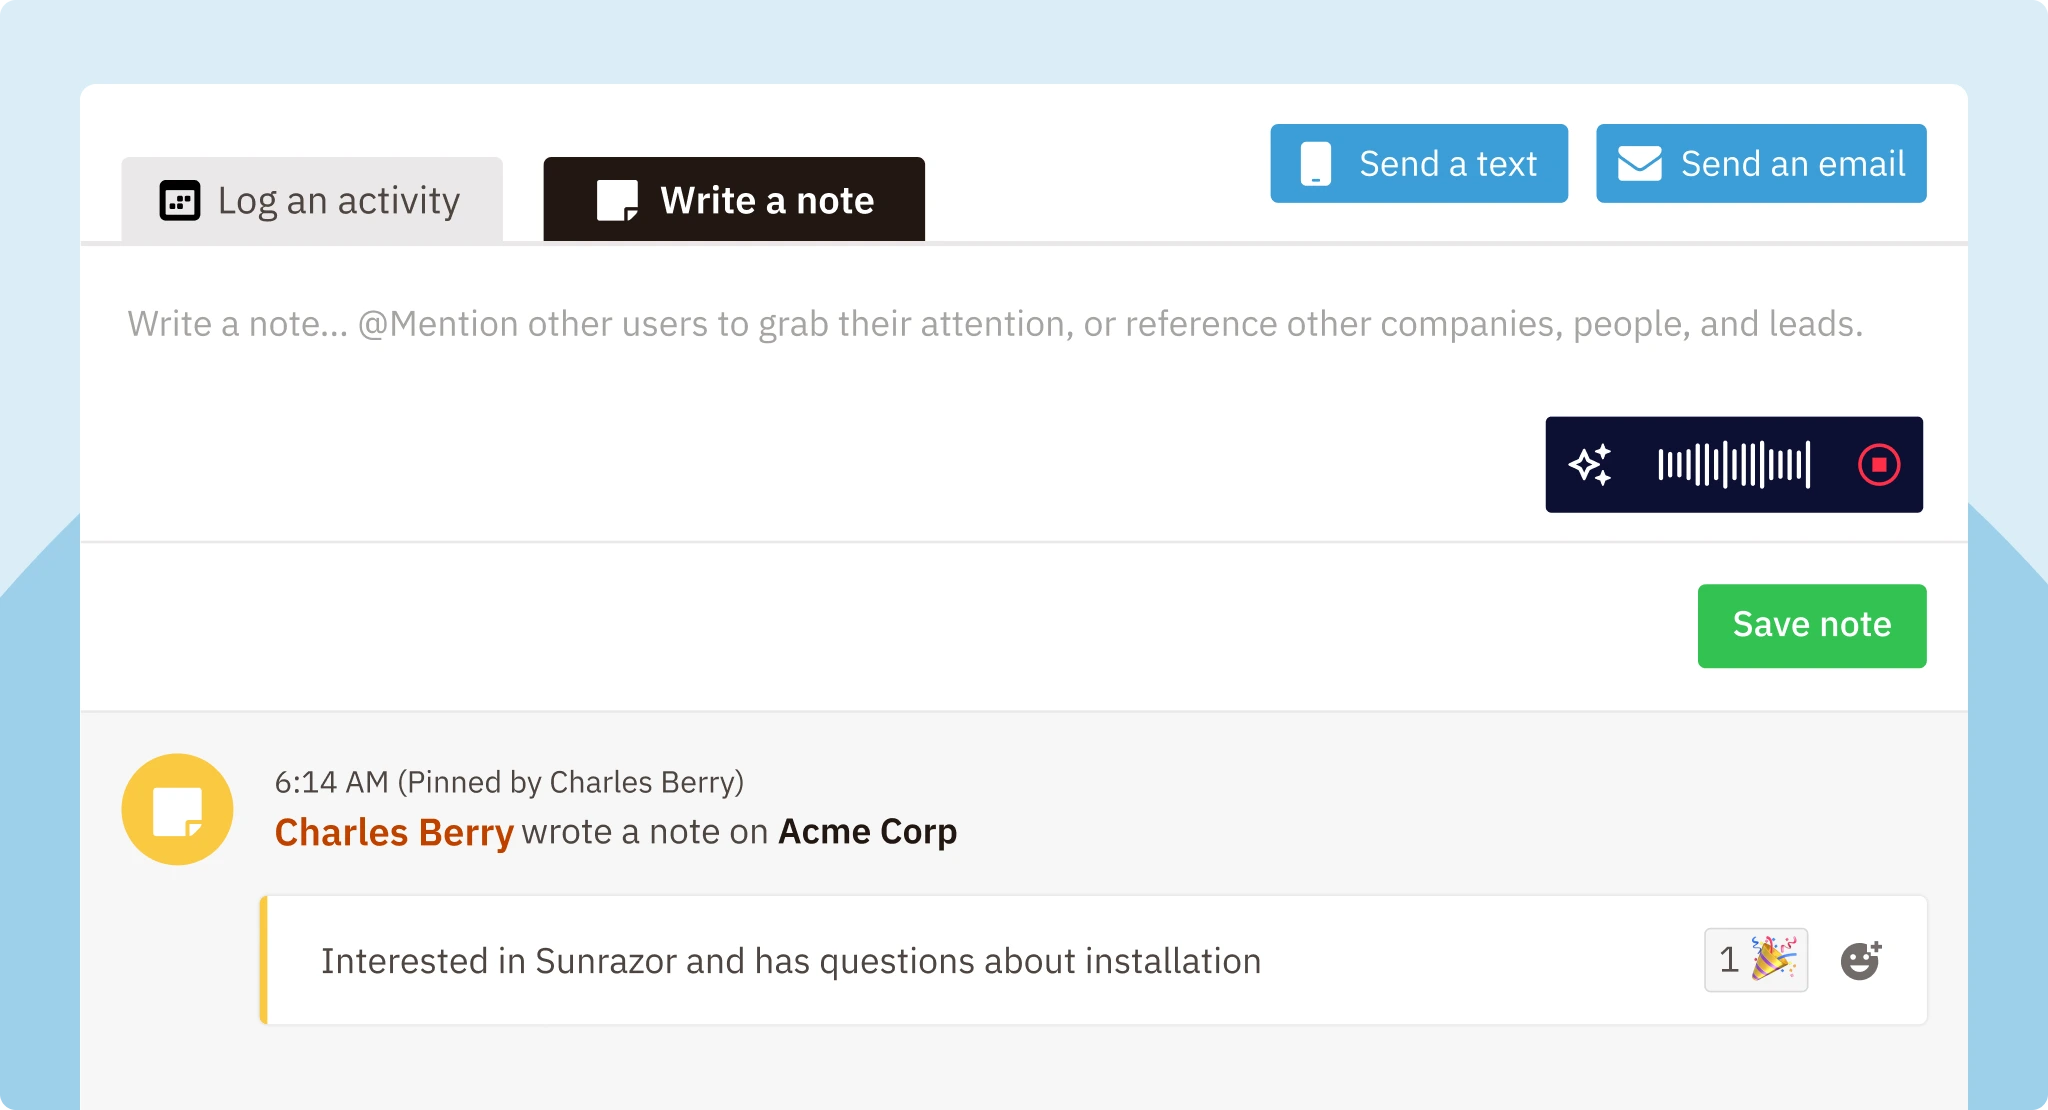
Task: Send a text to the contact
Action: click(1418, 163)
